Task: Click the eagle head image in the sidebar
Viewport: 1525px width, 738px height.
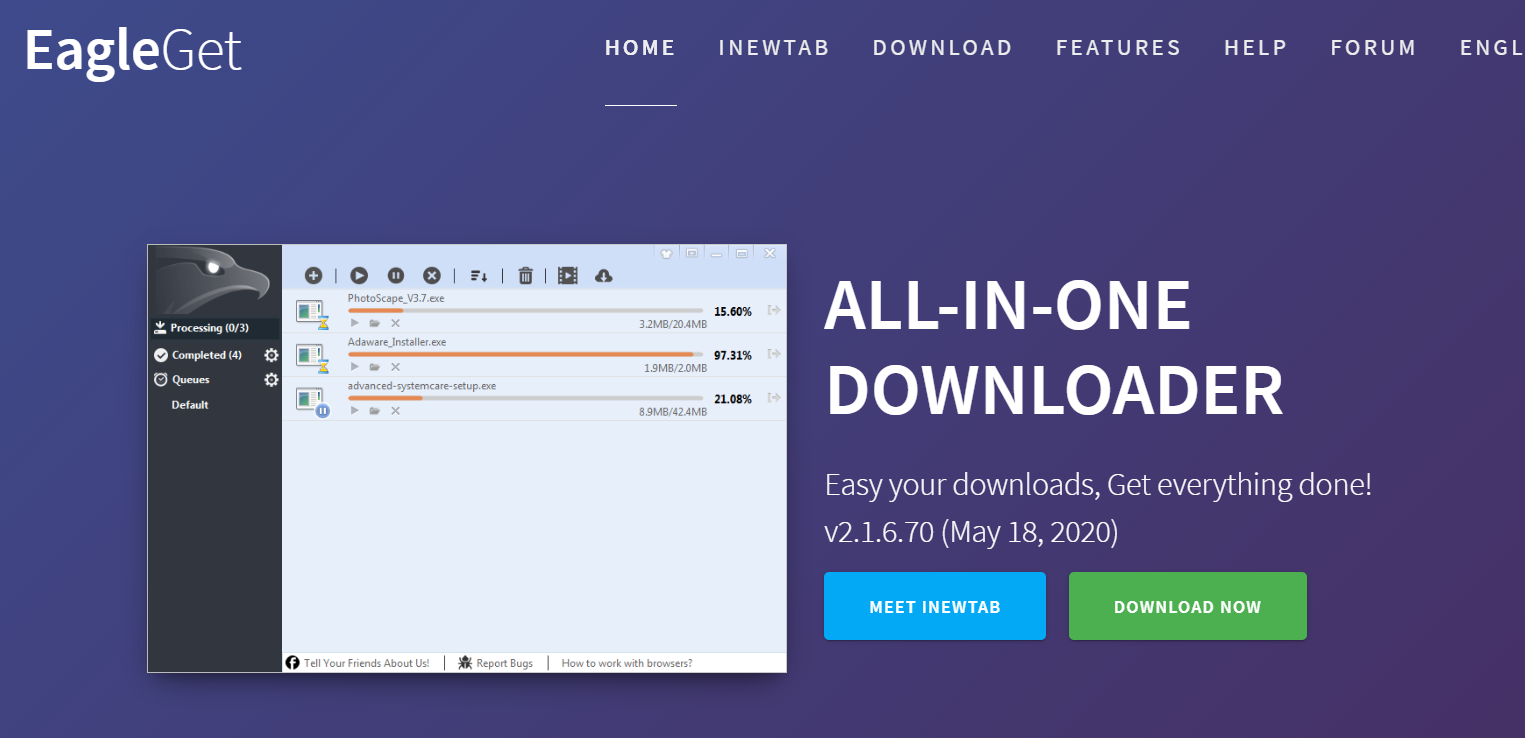Action: pyautogui.click(x=214, y=281)
